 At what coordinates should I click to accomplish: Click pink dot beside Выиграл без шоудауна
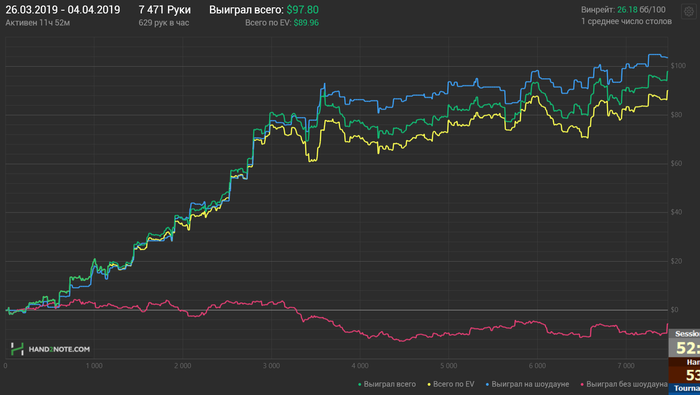[582, 384]
